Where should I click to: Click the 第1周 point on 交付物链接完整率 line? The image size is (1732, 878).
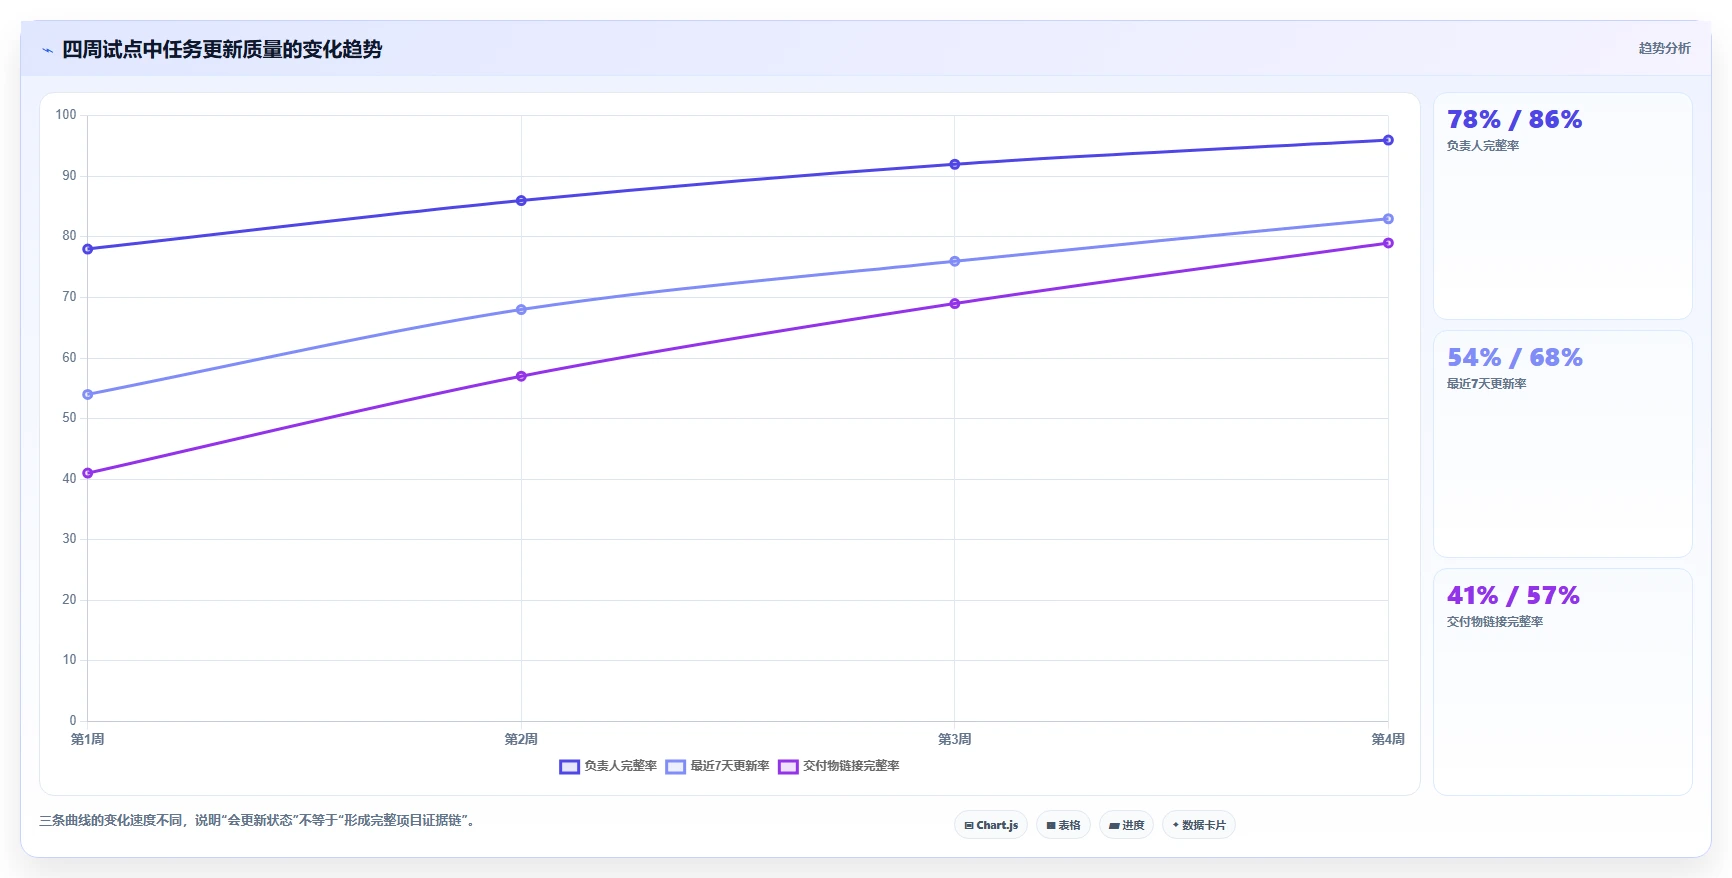coord(88,473)
